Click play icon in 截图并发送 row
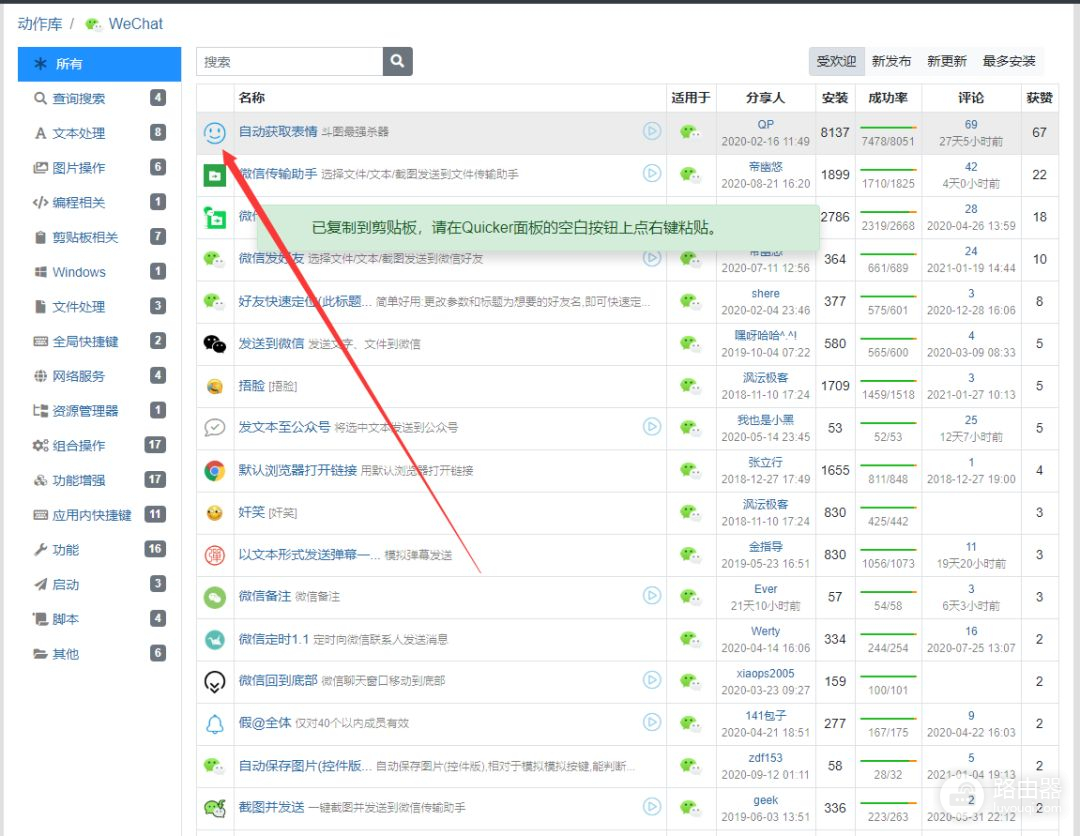The width and height of the screenshot is (1080, 836). (x=652, y=807)
